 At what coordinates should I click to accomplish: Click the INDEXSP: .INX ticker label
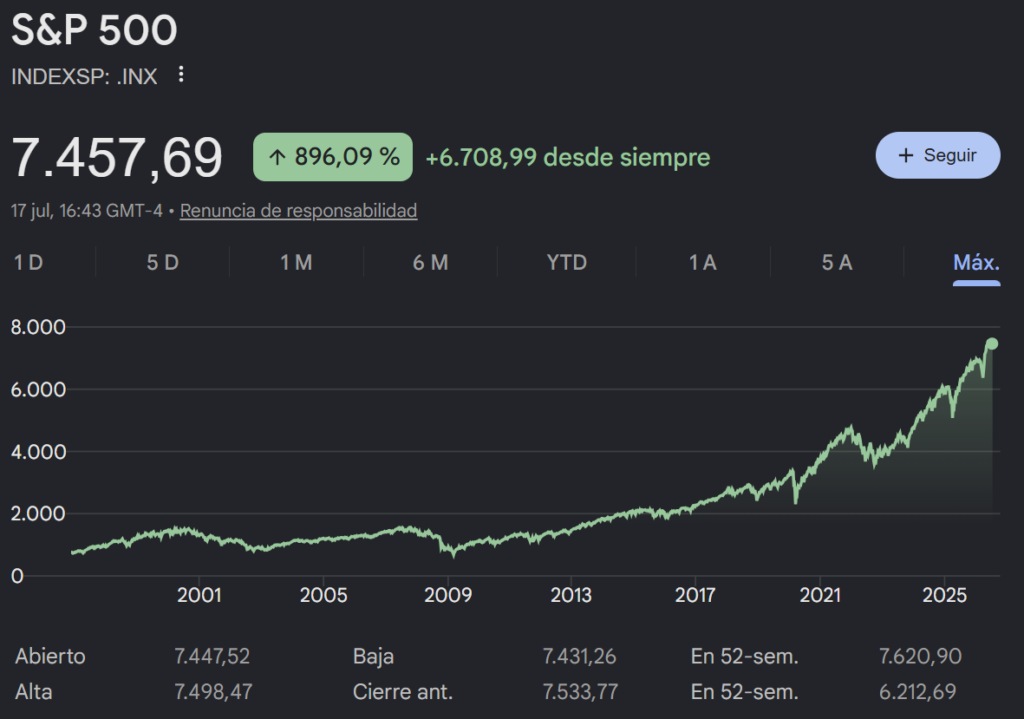(x=84, y=76)
